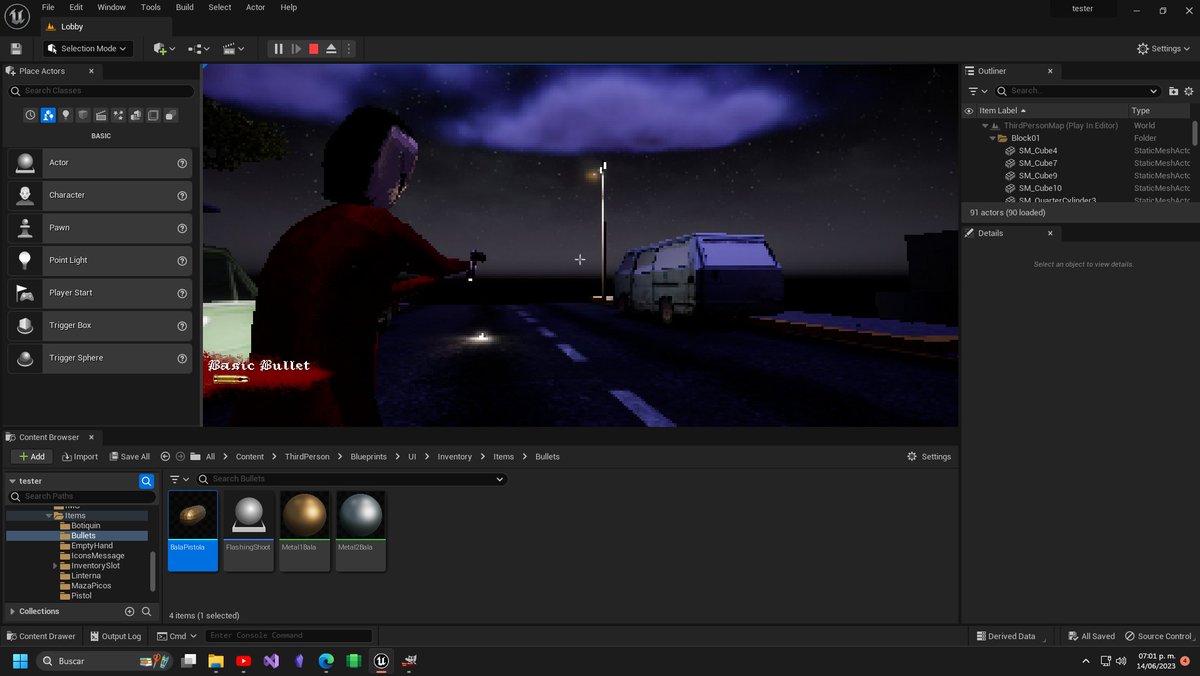The height and width of the screenshot is (676, 1200).
Task: Stop the play session with the red square
Action: [314, 48]
